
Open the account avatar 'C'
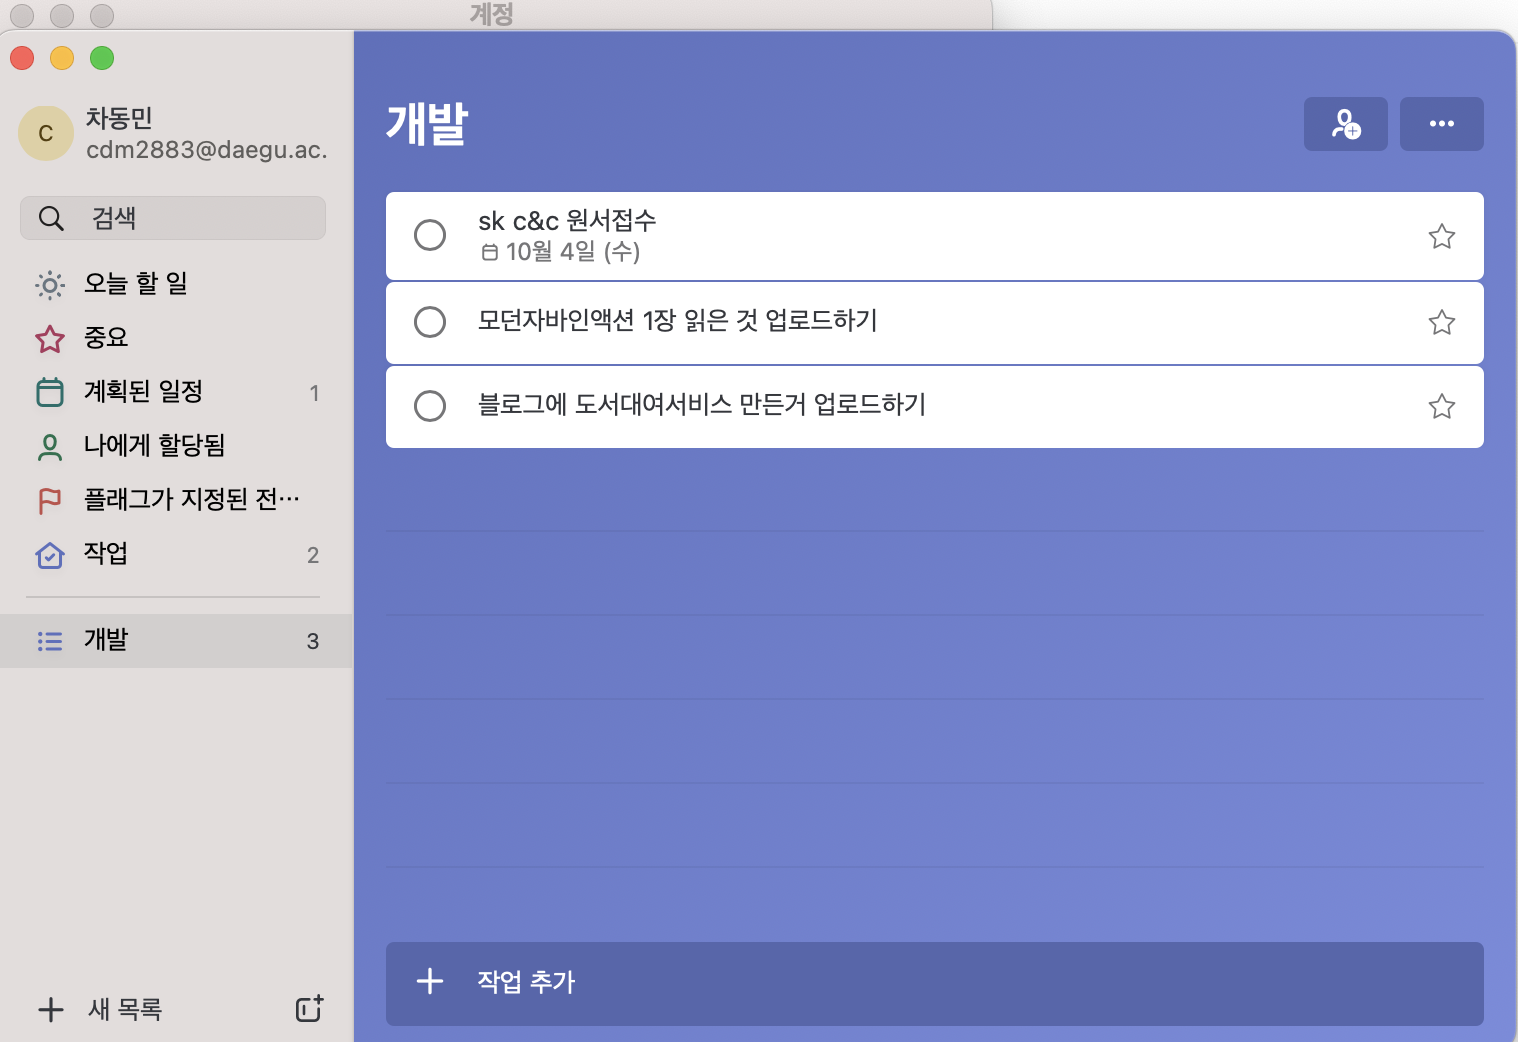coord(46,133)
